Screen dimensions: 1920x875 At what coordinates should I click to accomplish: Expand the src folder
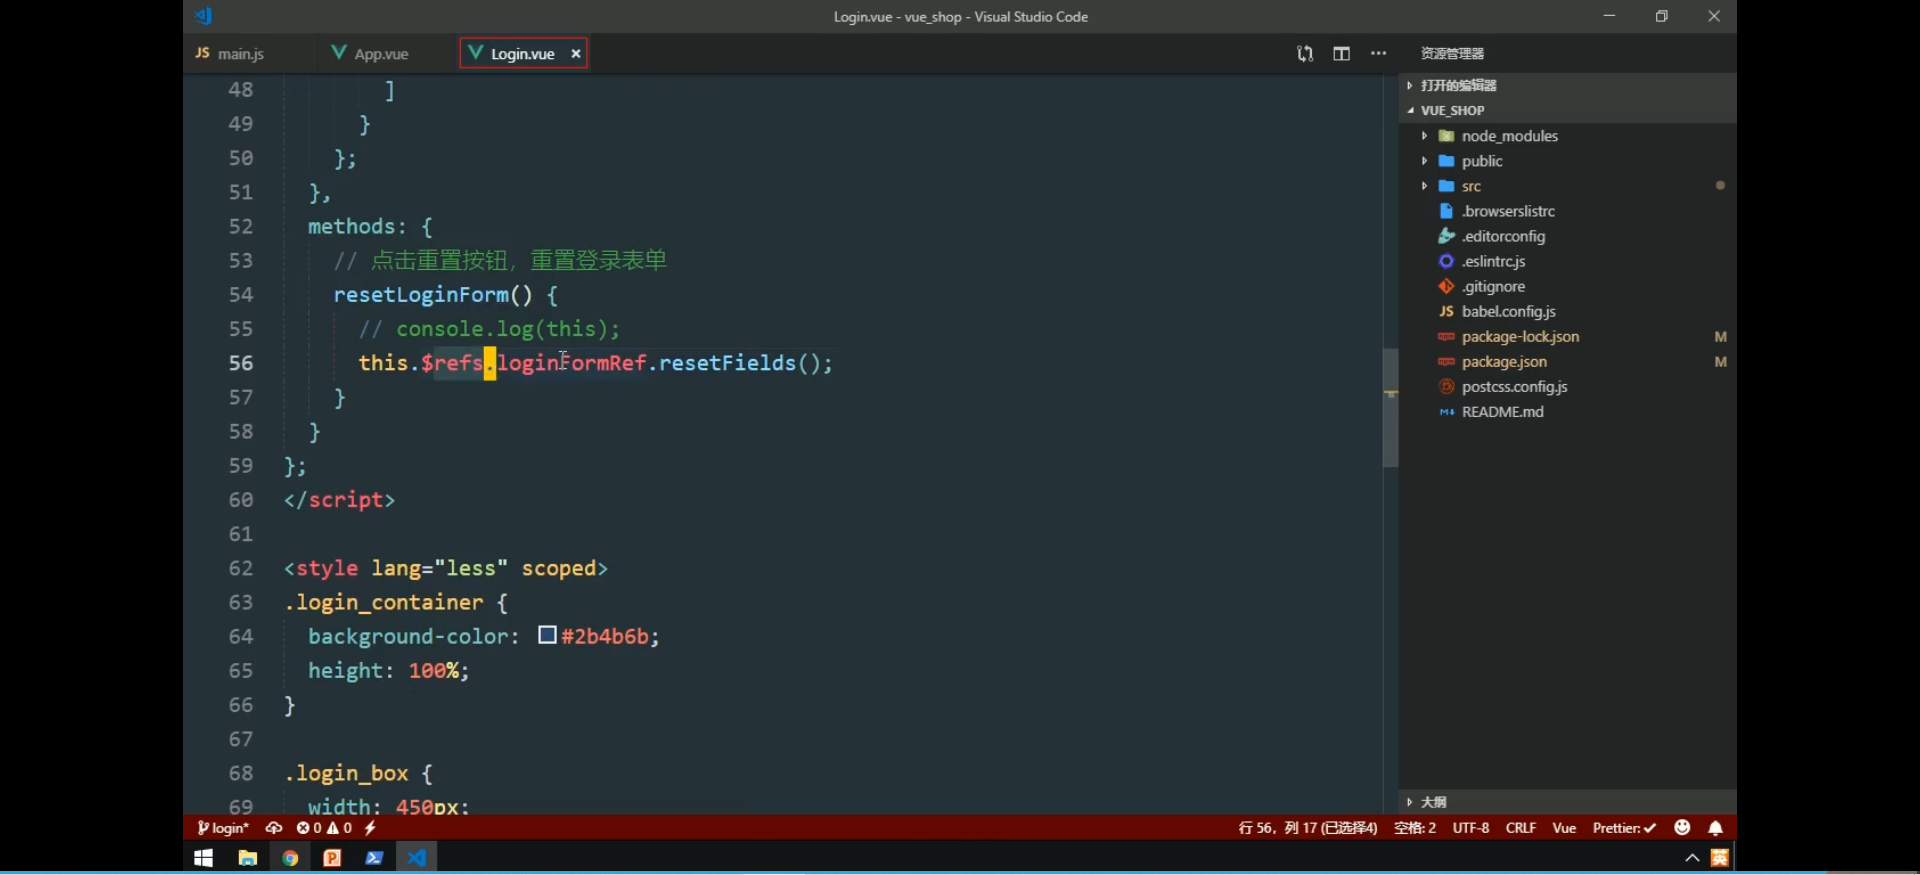[x=1567, y=186]
